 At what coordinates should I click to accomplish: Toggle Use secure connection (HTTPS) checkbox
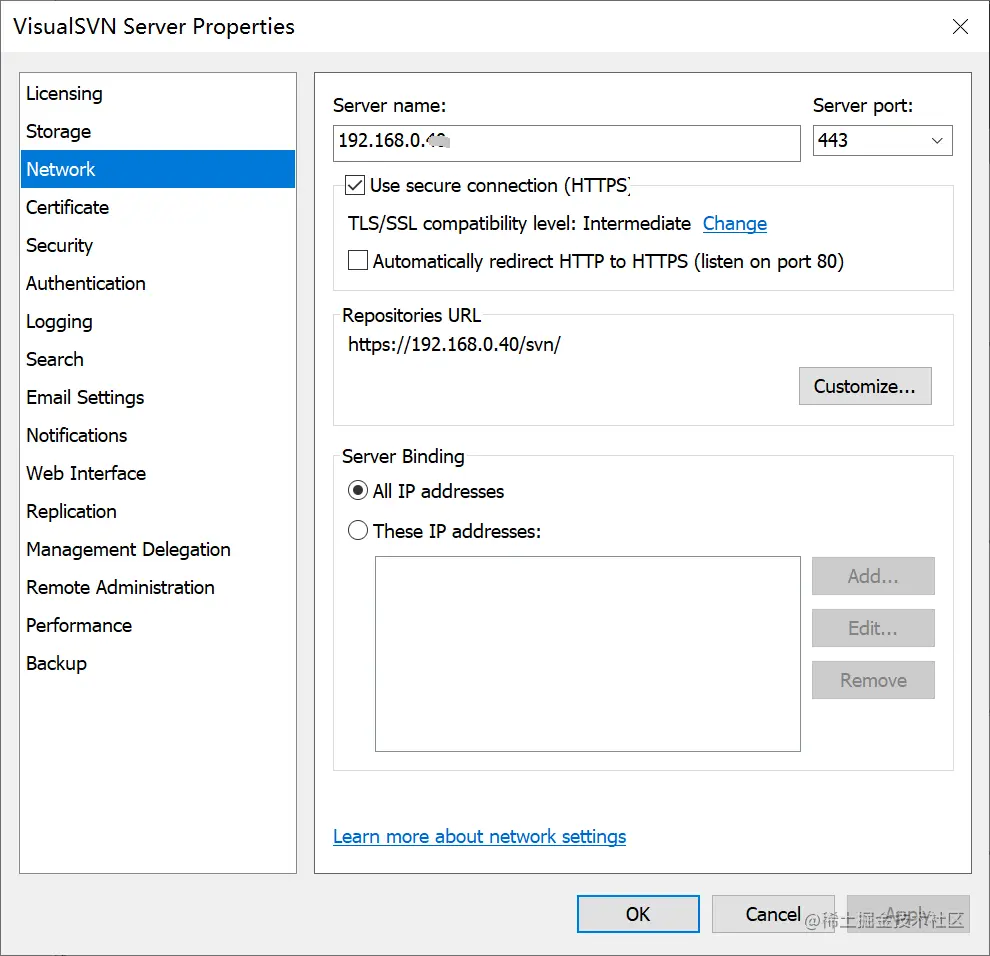355,186
